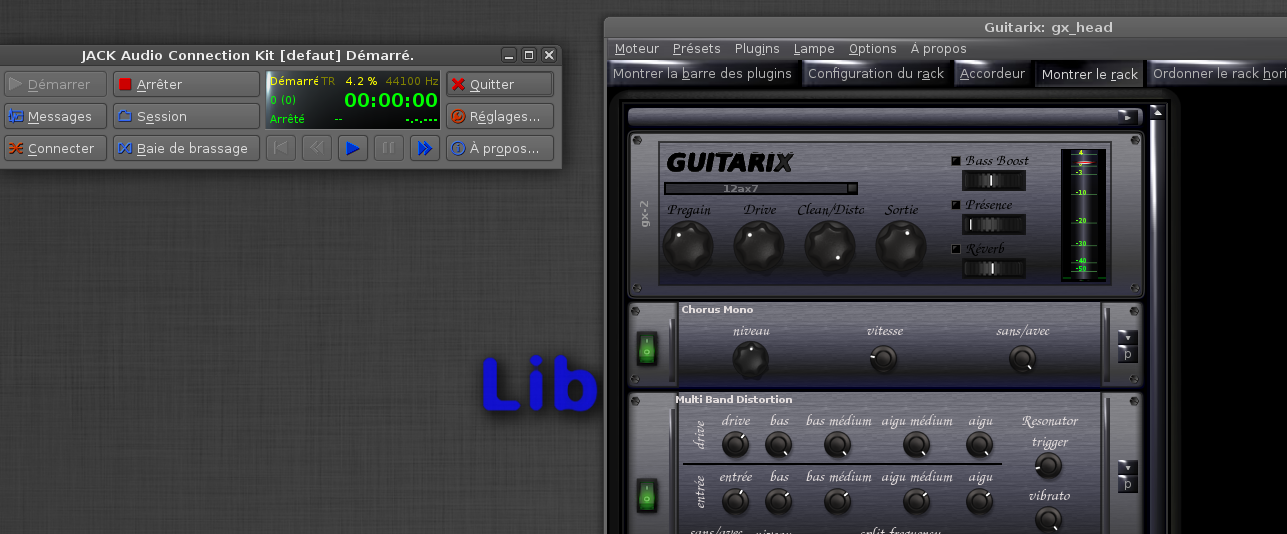Click the aigu knob in entrée row

pos(980,501)
